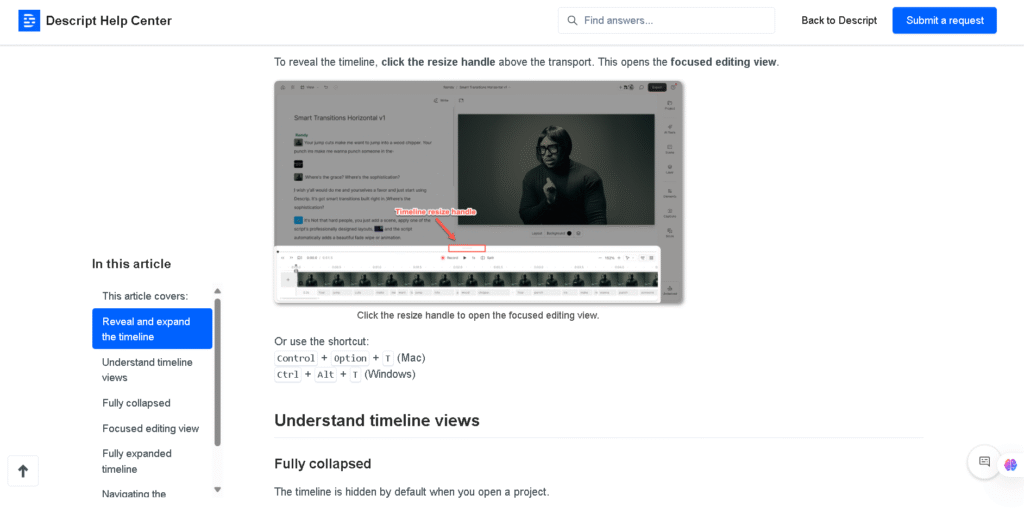Image resolution: width=1024 pixels, height=514 pixels.
Task: Enlarge the timeline resize handle screenshot
Action: click(x=479, y=192)
